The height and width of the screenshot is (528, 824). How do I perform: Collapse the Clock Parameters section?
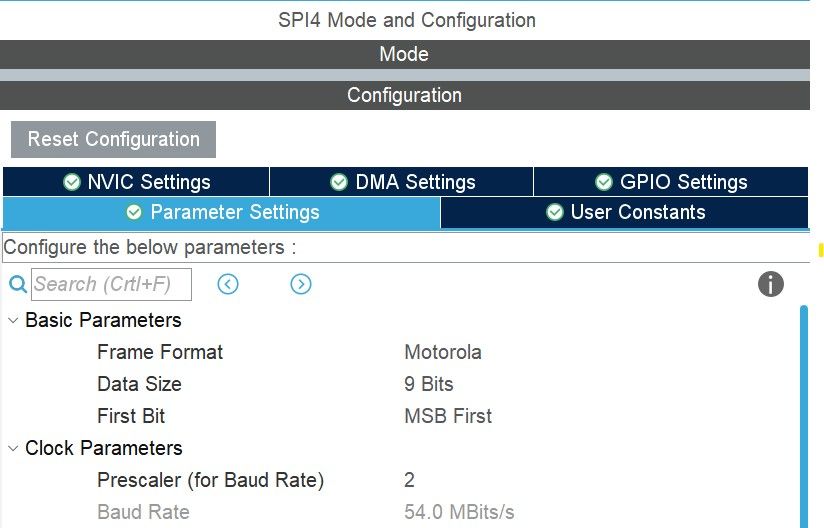(13, 448)
